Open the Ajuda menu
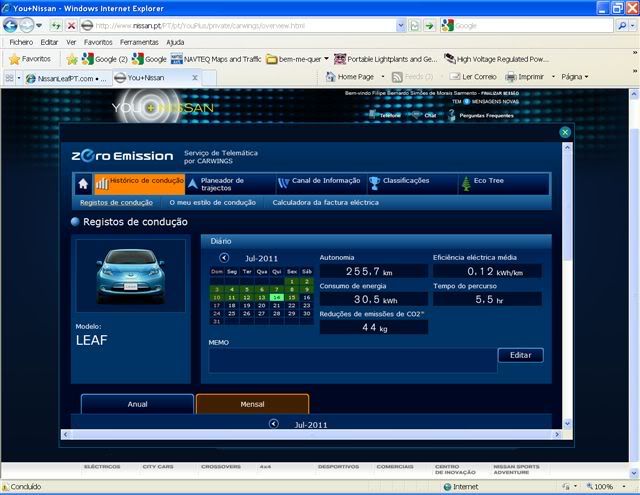This screenshot has width=640, height=495. (175, 42)
